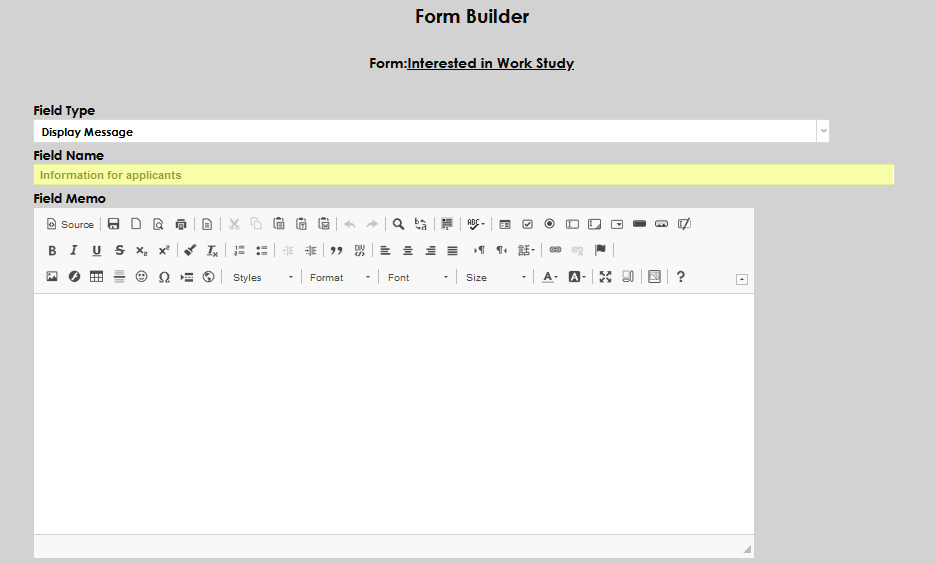Insert a selection field icon
Image resolution: width=936 pixels, height=563 pixels.
point(617,224)
